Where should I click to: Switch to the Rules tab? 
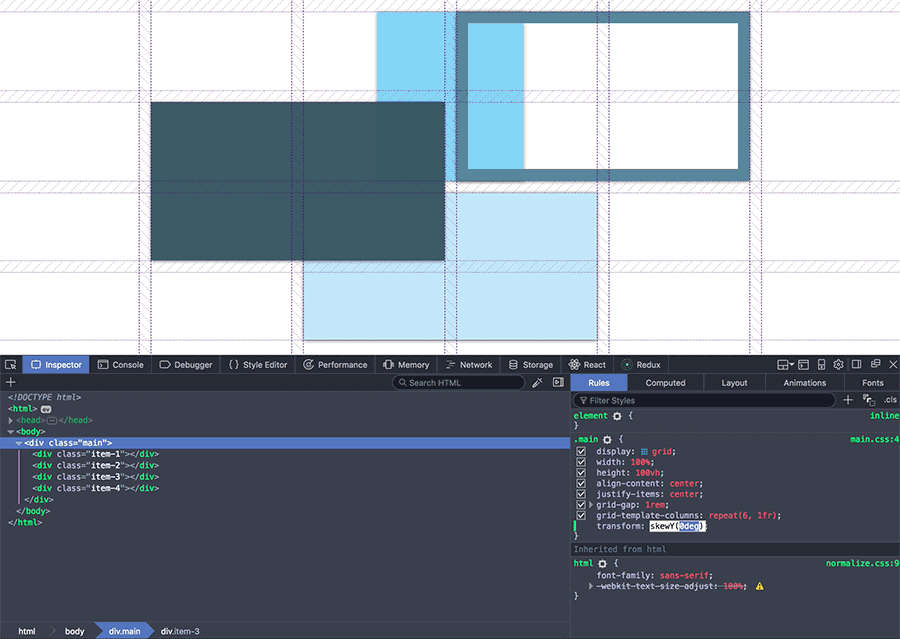click(599, 383)
